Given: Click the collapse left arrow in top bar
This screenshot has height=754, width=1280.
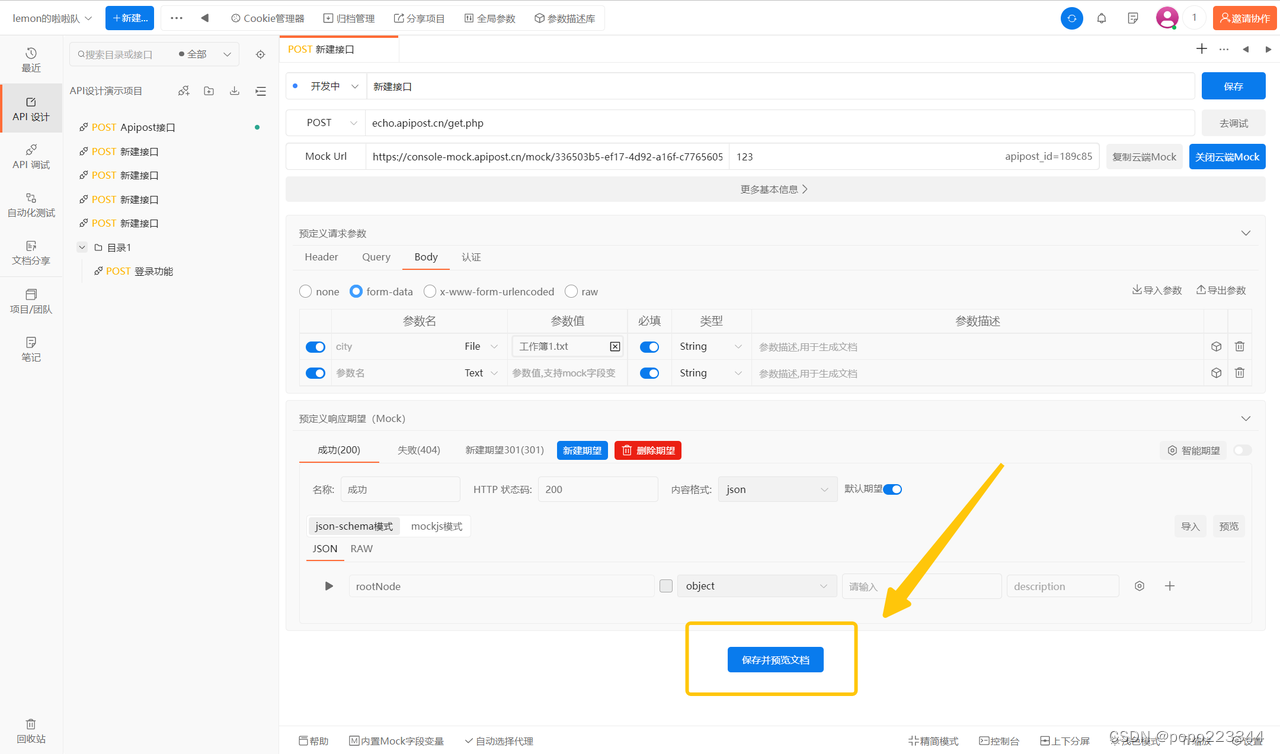Looking at the screenshot, I should pos(205,18).
